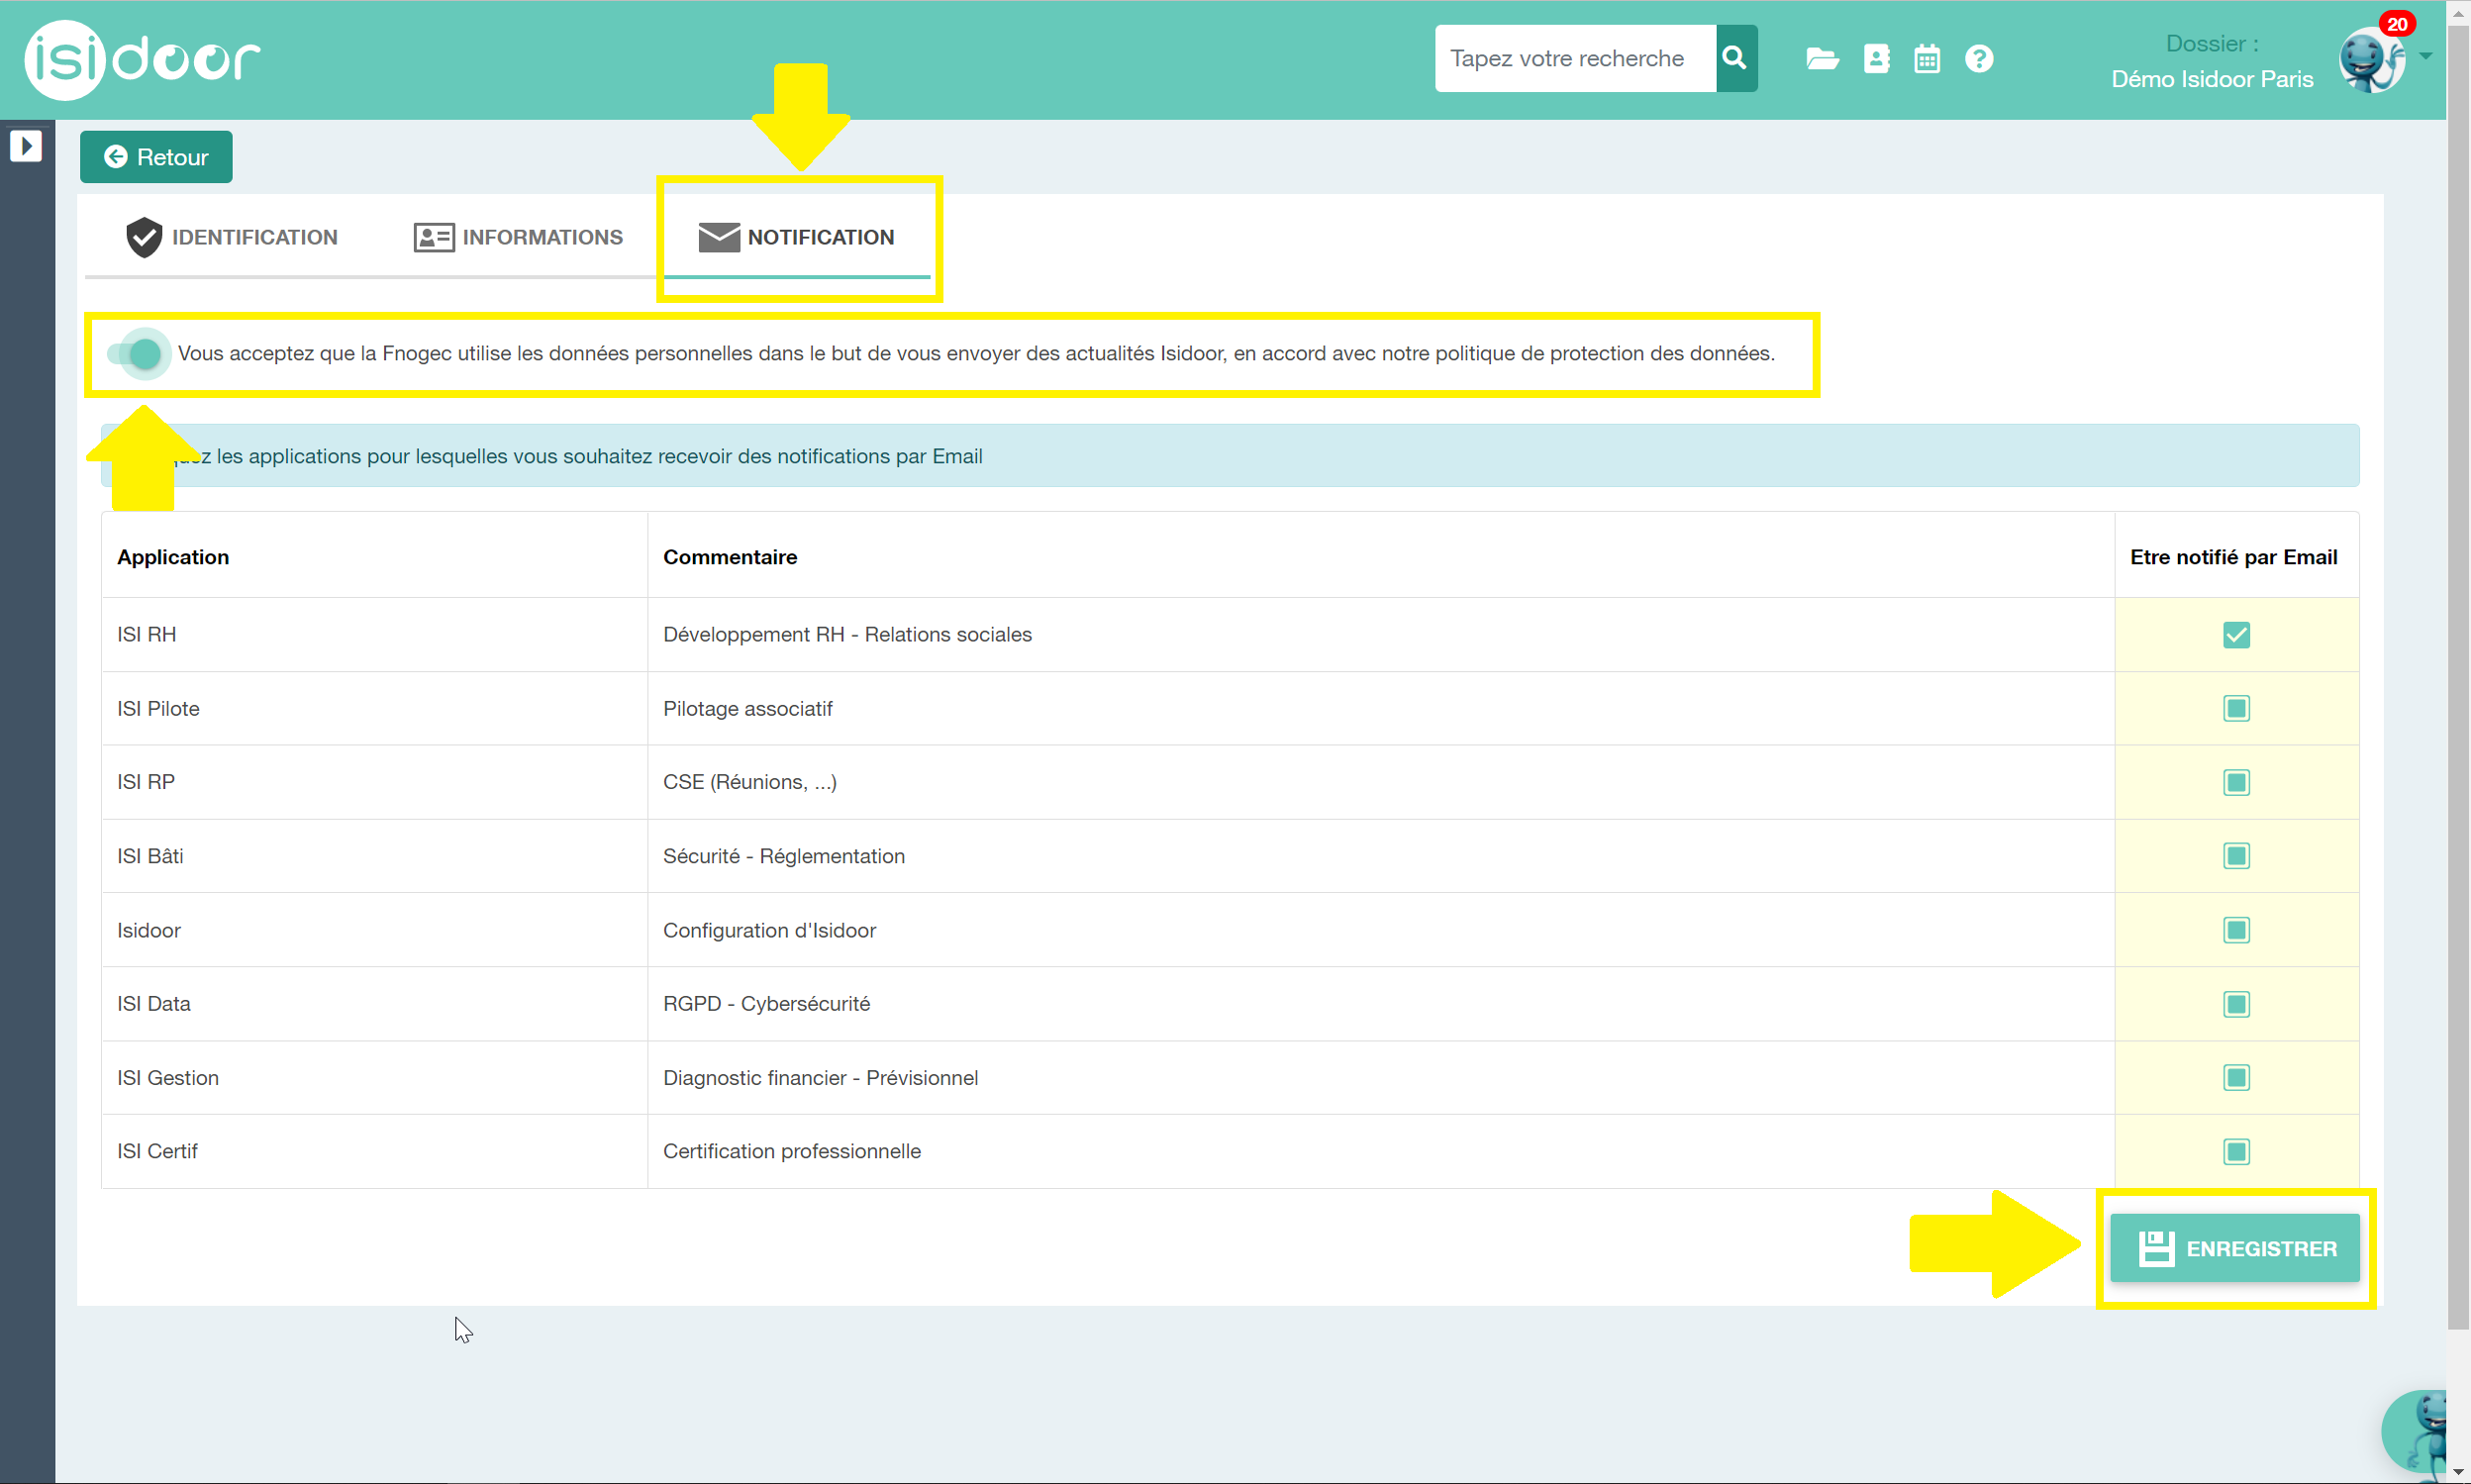Click 'Pilotage associatif' comment cell
Viewport: 2471px width, 1484px height.
1380,709
